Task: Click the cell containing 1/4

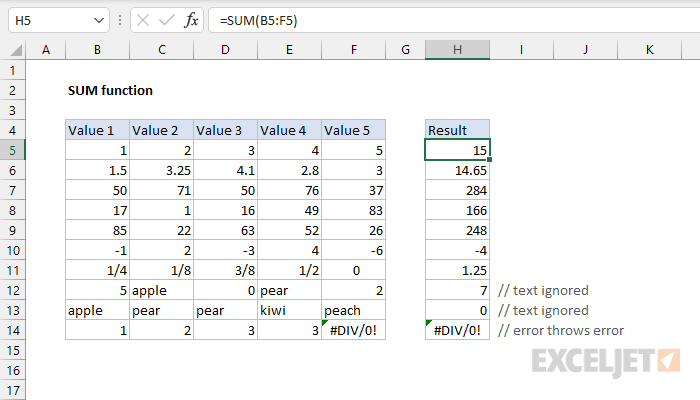Action: click(x=97, y=271)
